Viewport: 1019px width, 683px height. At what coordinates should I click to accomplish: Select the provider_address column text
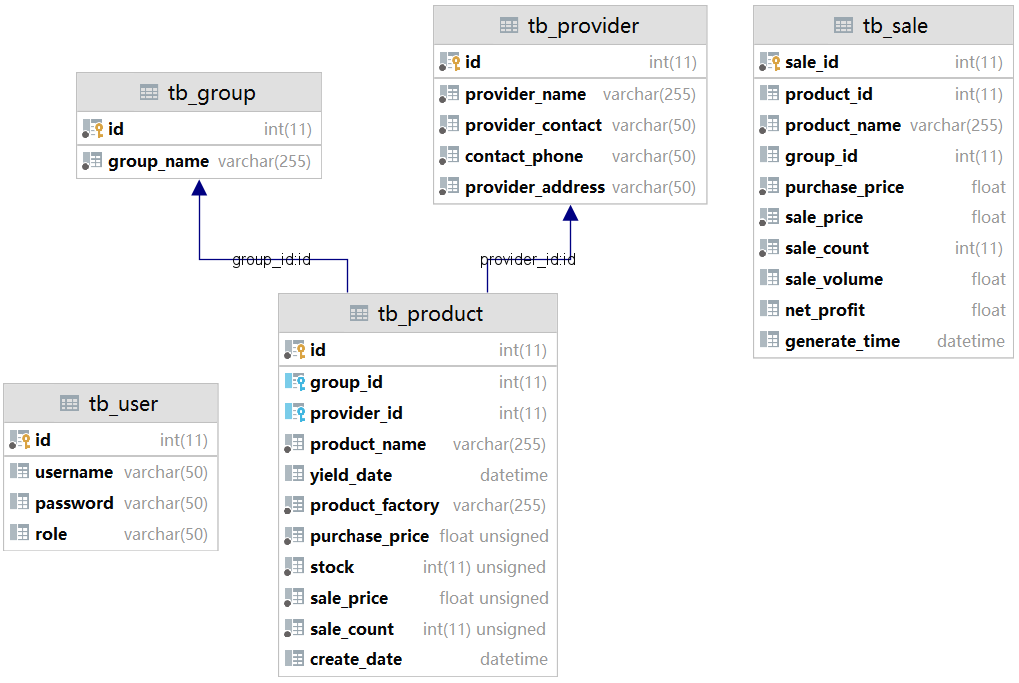coord(535,187)
